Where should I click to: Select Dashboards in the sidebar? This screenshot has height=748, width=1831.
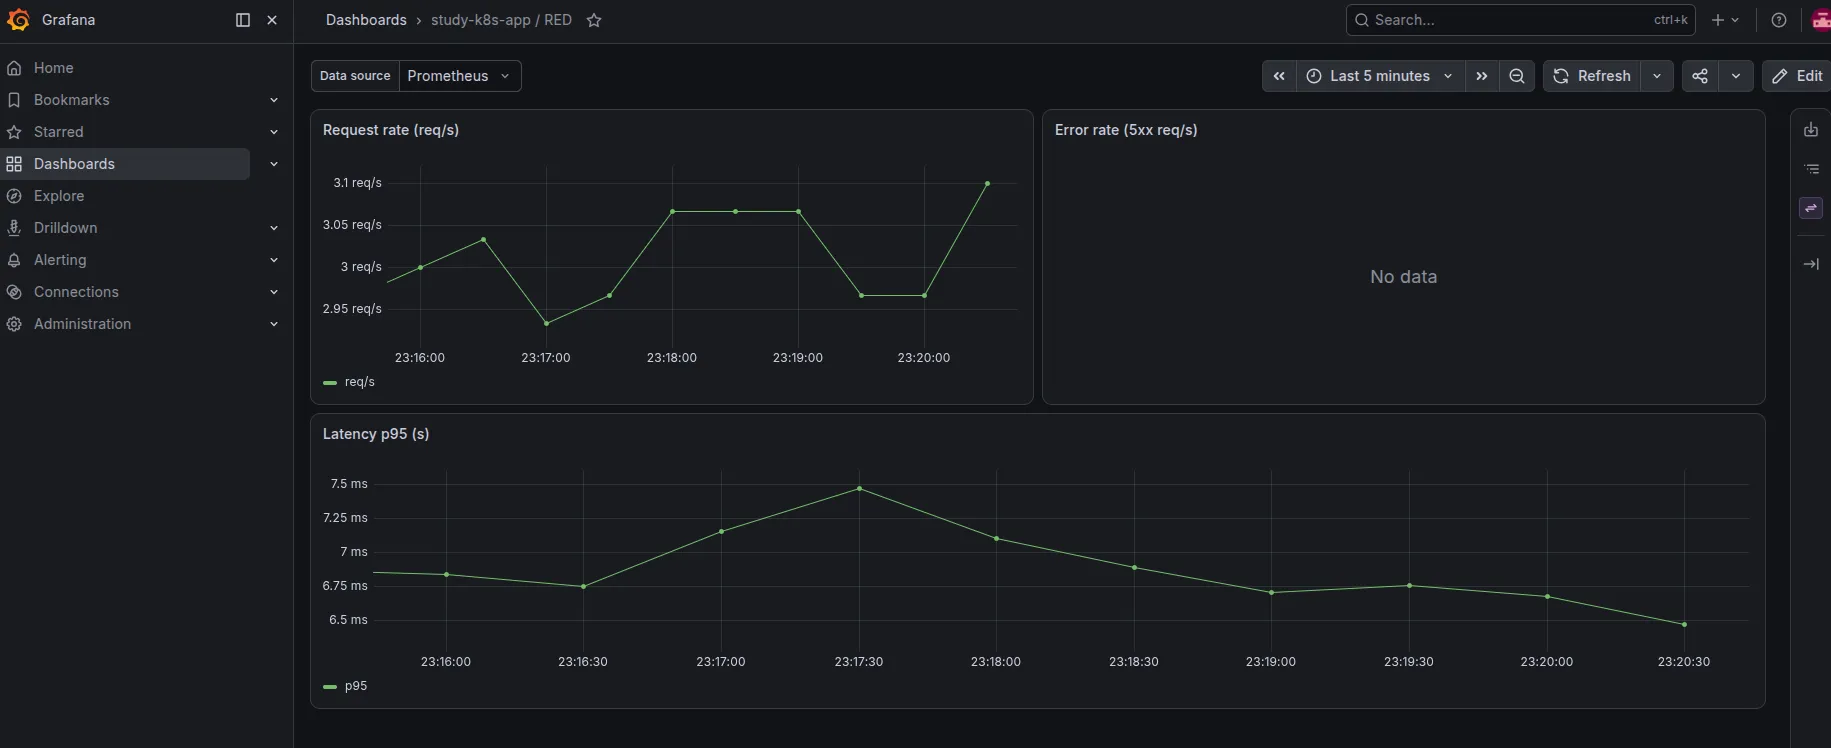(x=125, y=164)
